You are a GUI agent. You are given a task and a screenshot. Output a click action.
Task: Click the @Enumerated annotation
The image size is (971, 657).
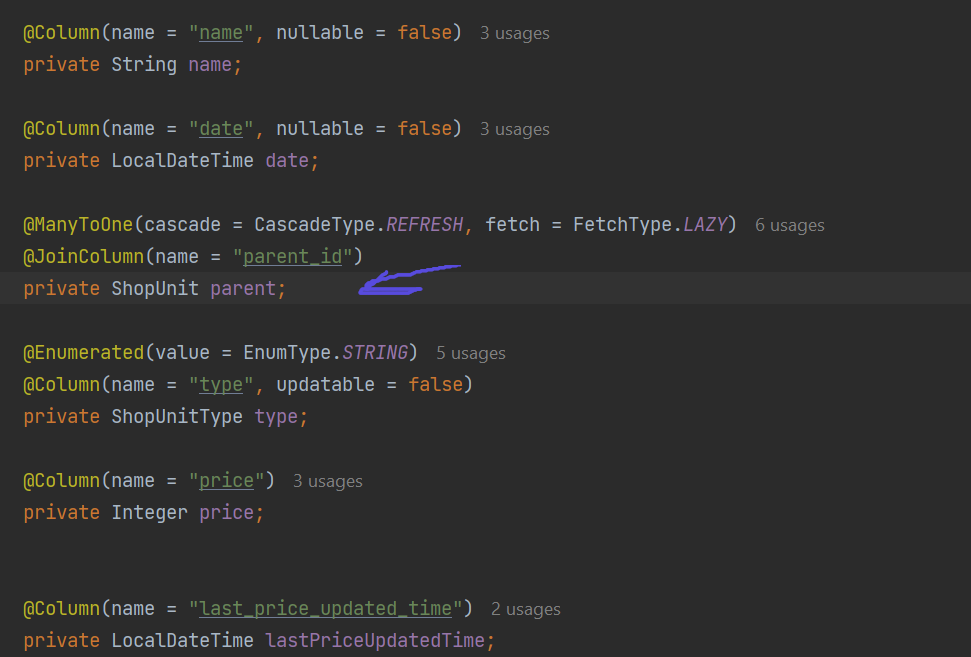pos(84,352)
